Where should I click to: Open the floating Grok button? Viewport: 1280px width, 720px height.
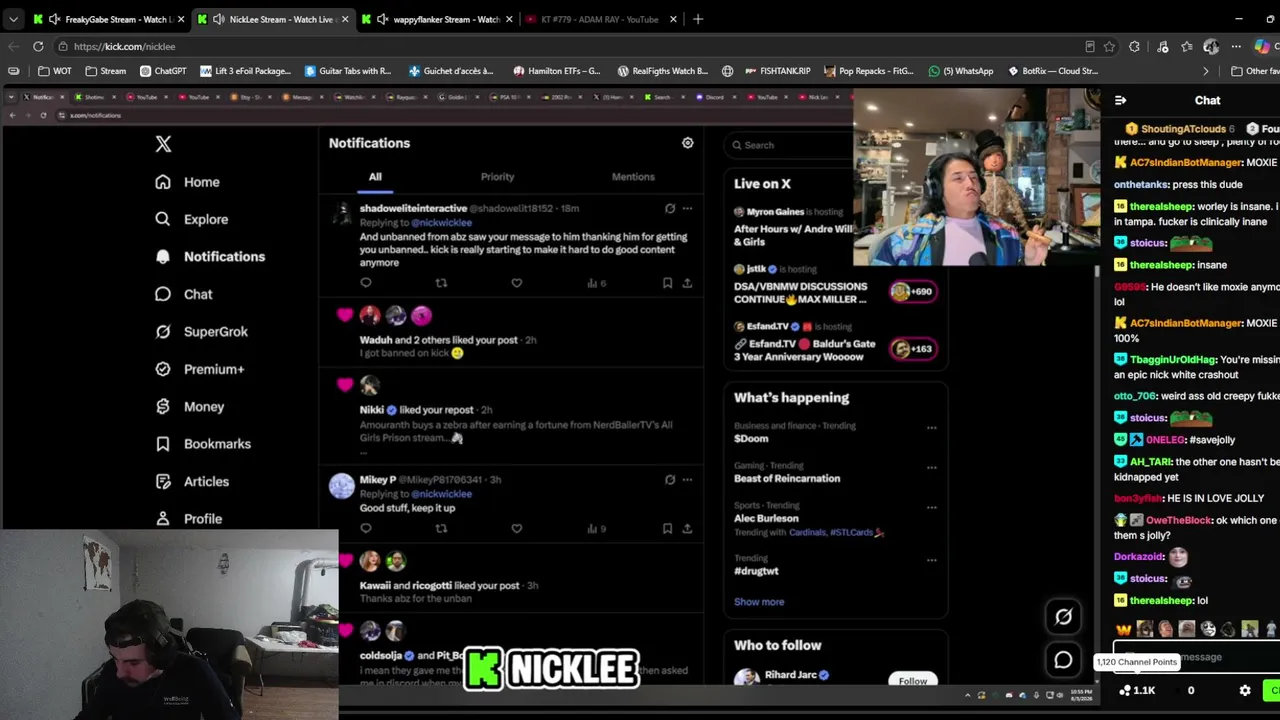1063,617
